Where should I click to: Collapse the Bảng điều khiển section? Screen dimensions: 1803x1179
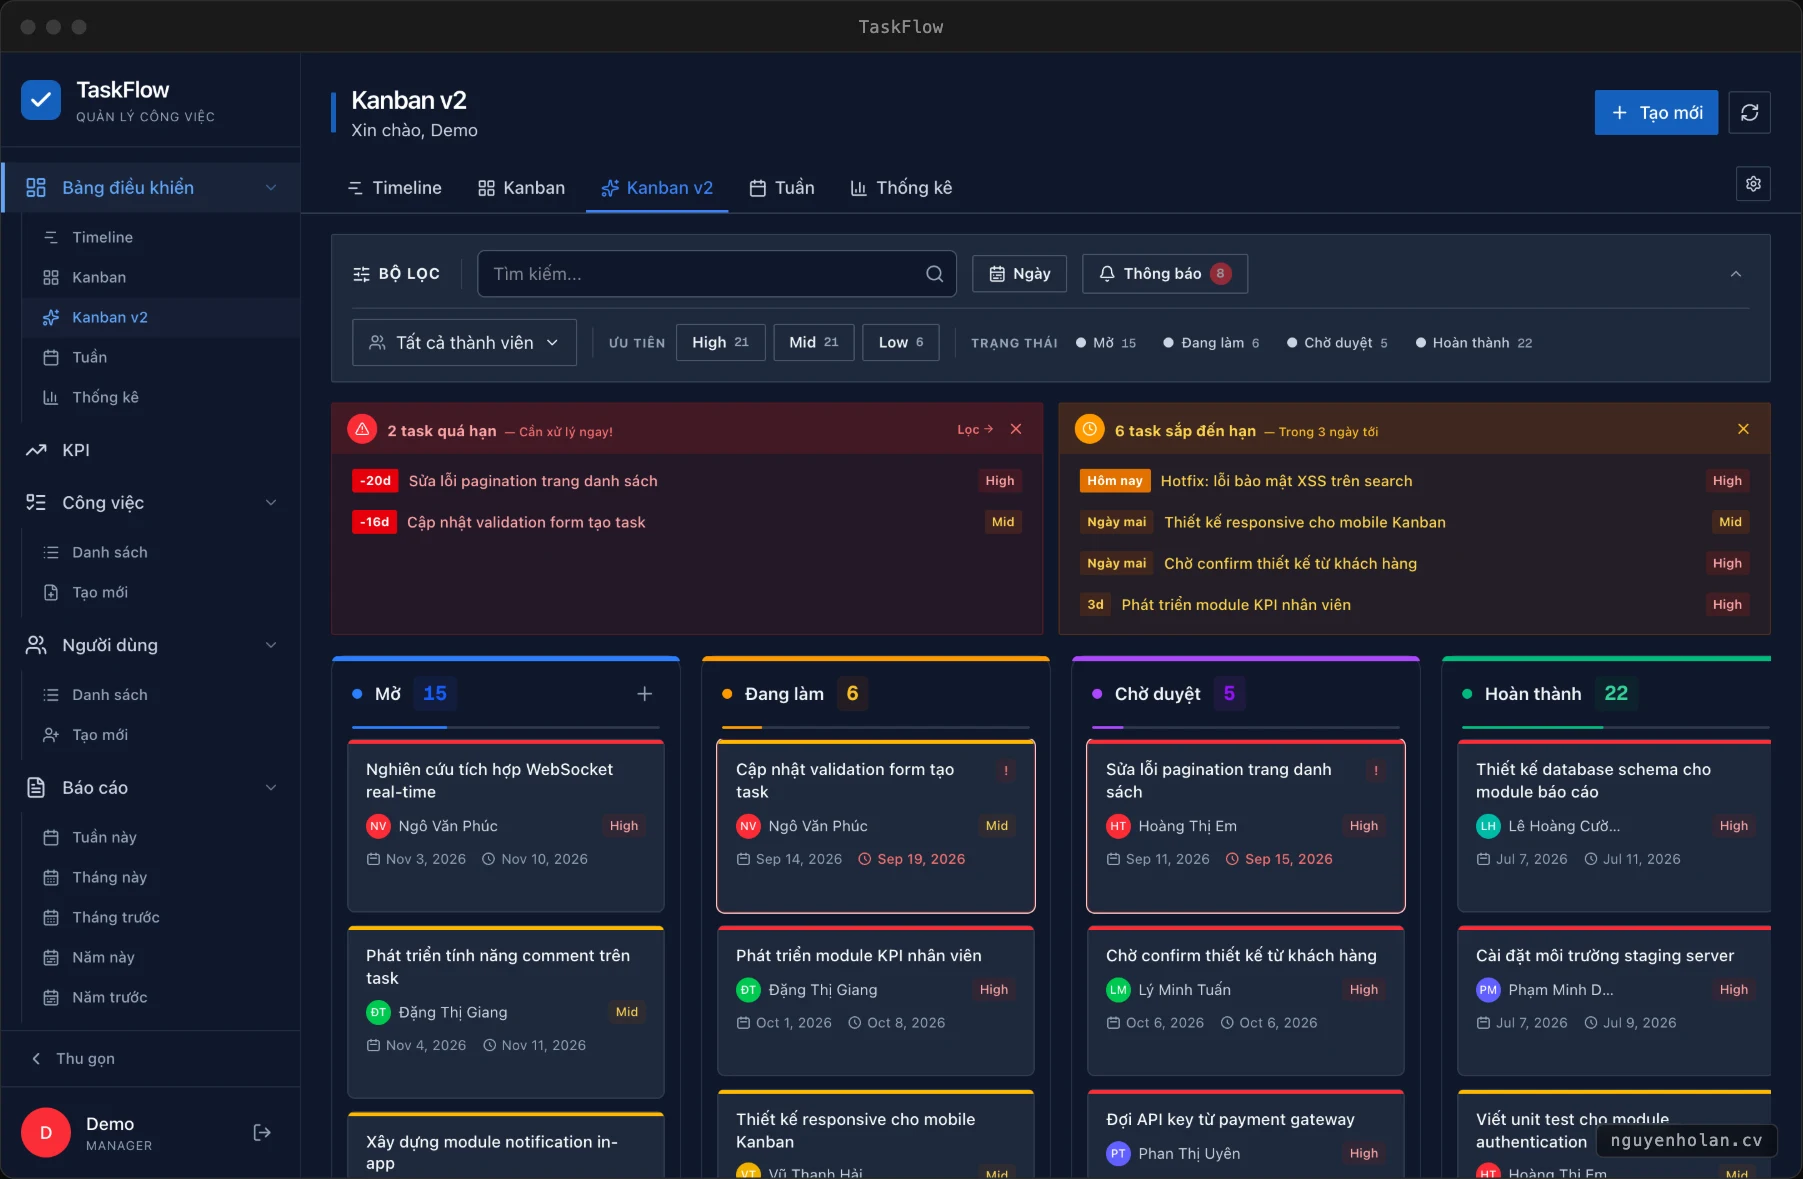[x=271, y=188]
